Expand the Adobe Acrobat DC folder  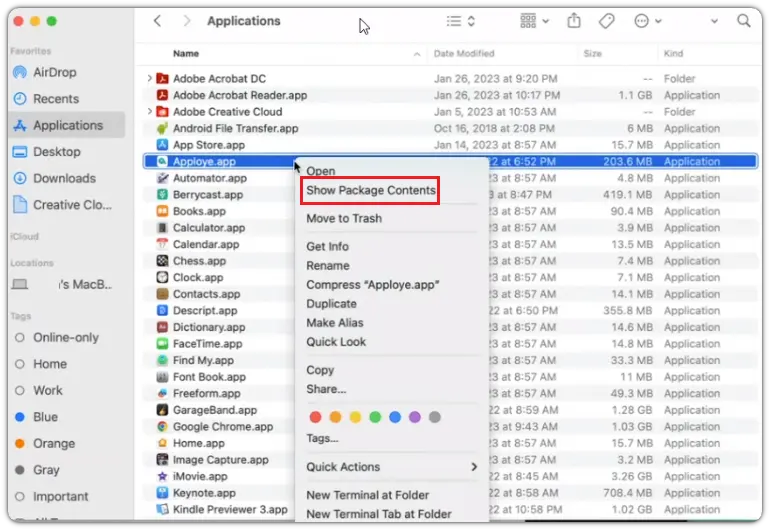[x=150, y=78]
